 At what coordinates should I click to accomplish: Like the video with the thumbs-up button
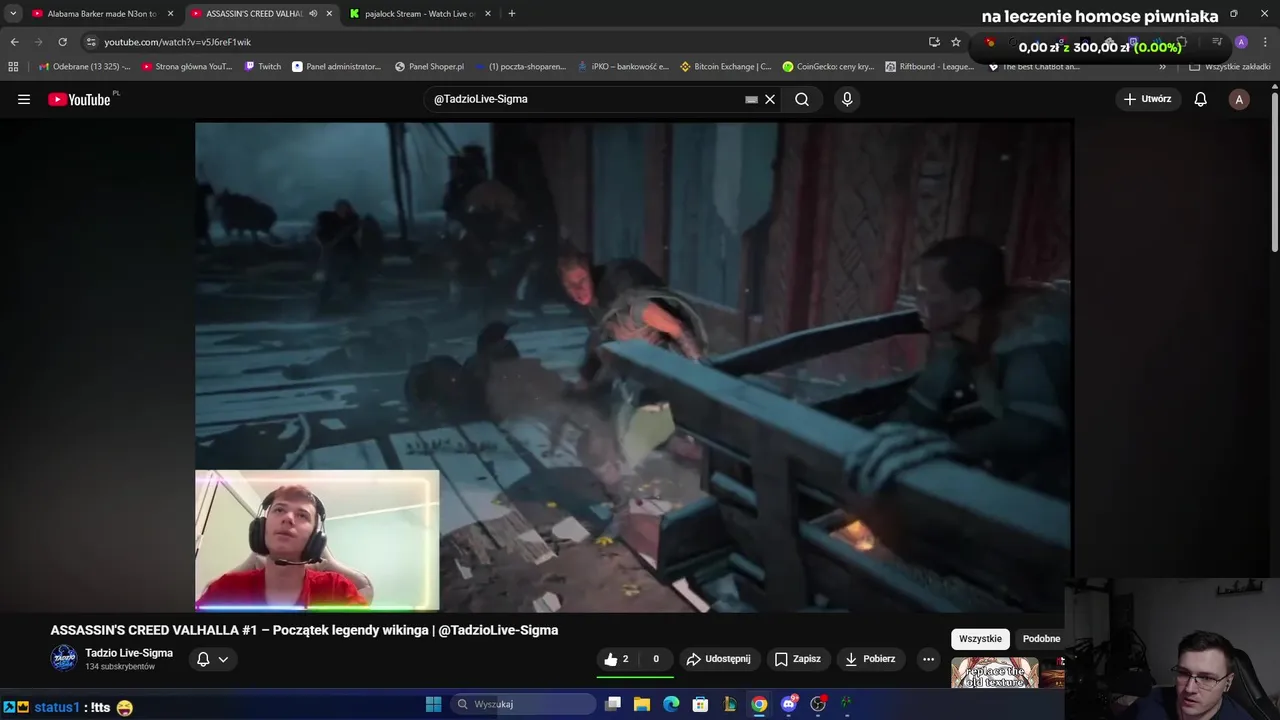coord(616,659)
